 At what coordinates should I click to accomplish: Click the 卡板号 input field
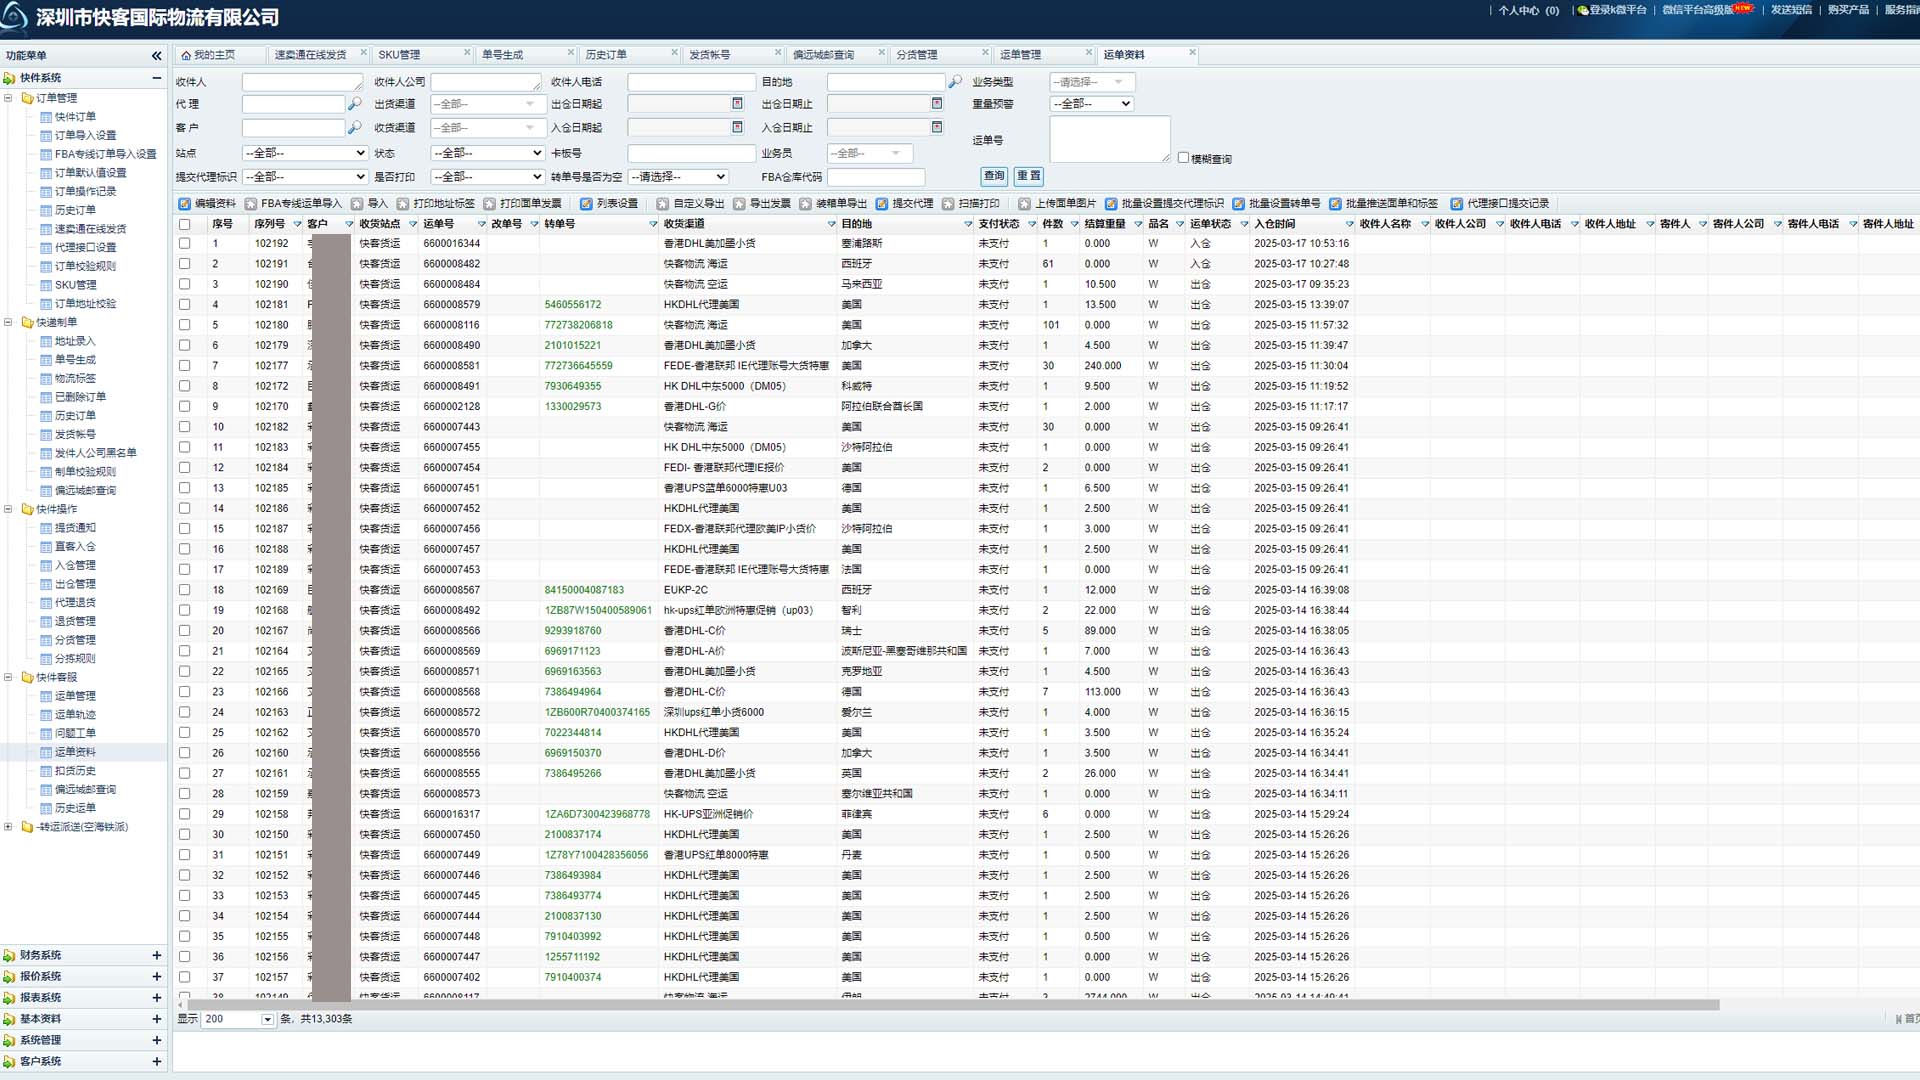[691, 153]
